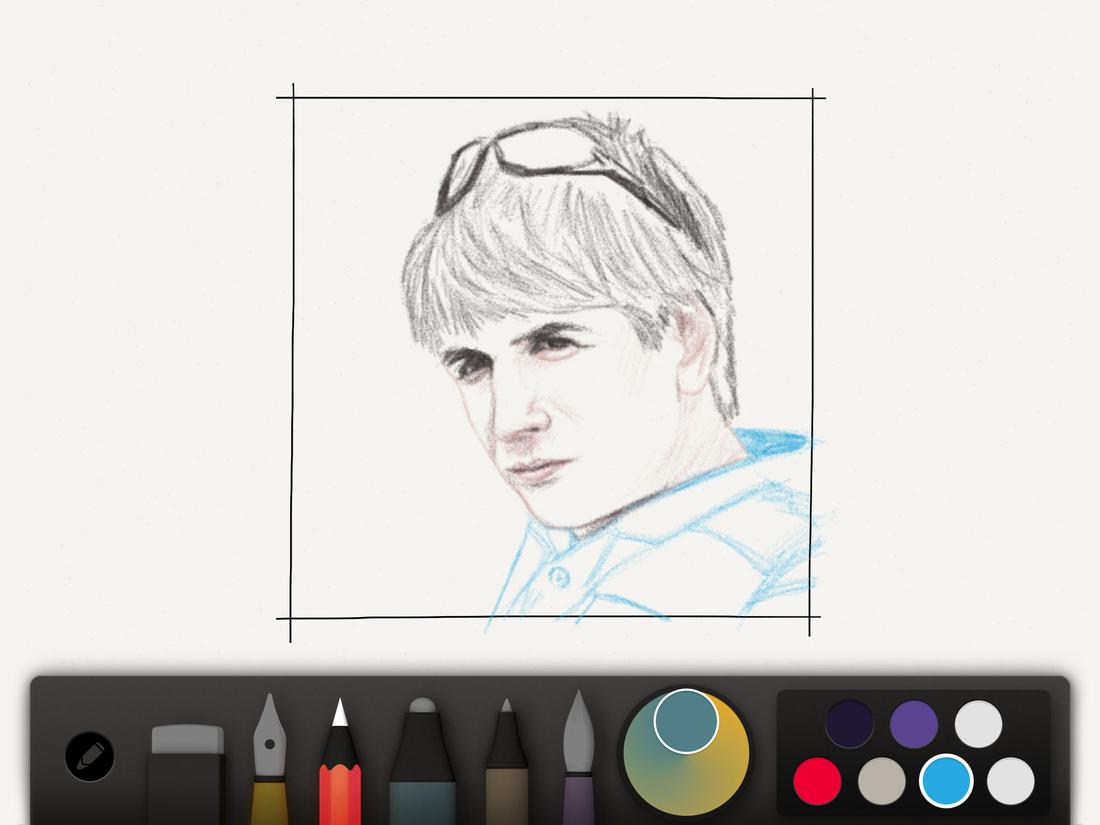Tap the hand-drawn frame border
The width and height of the screenshot is (1100, 825).
coord(290,350)
